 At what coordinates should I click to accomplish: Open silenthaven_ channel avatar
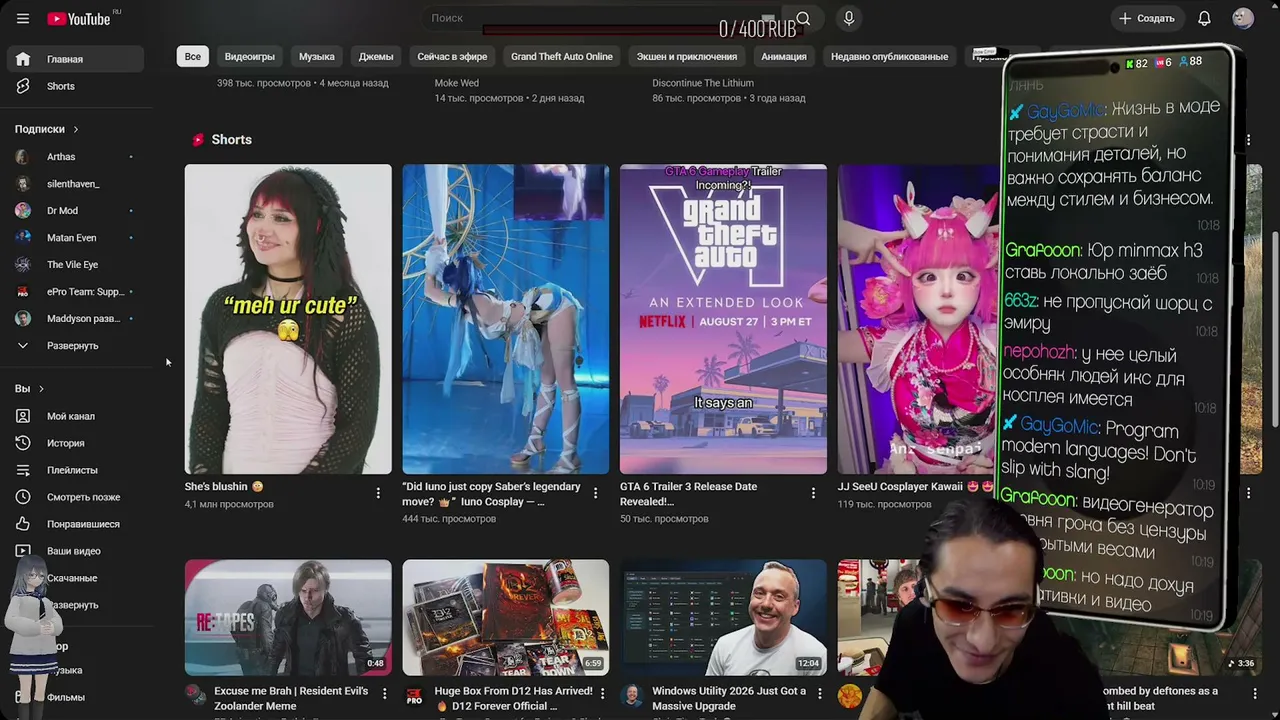pos(23,184)
